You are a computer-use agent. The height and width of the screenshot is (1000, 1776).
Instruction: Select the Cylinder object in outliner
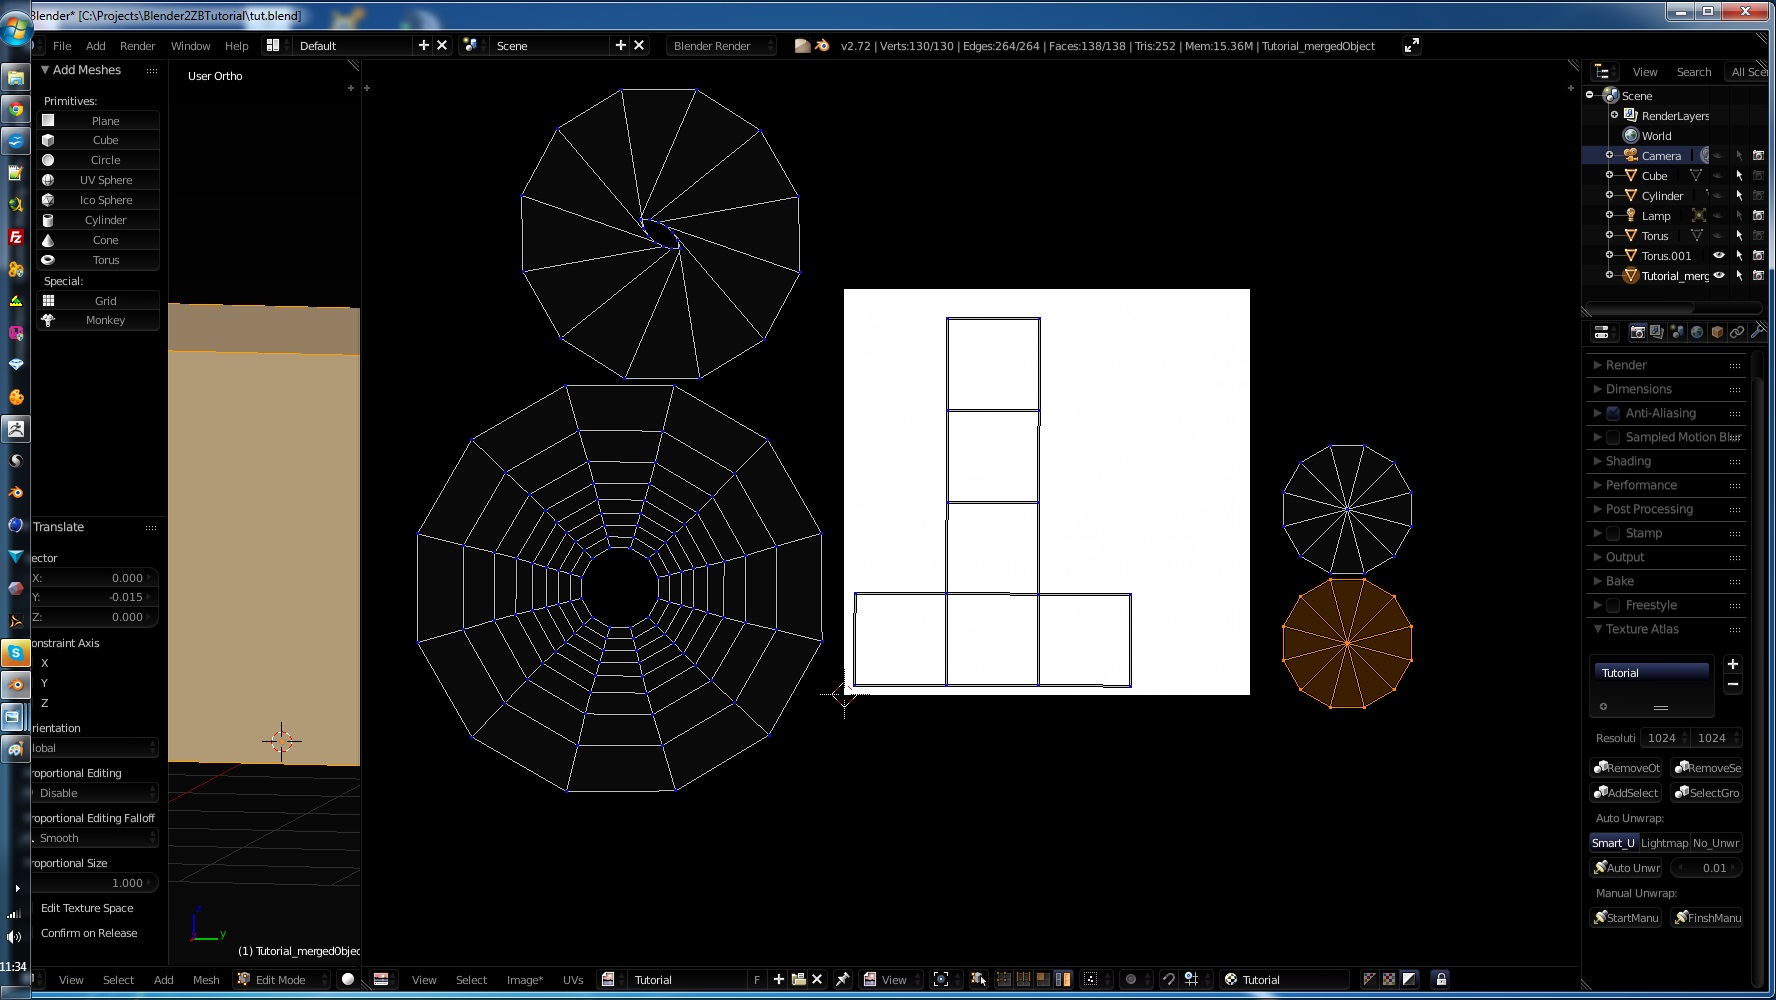pos(1662,196)
